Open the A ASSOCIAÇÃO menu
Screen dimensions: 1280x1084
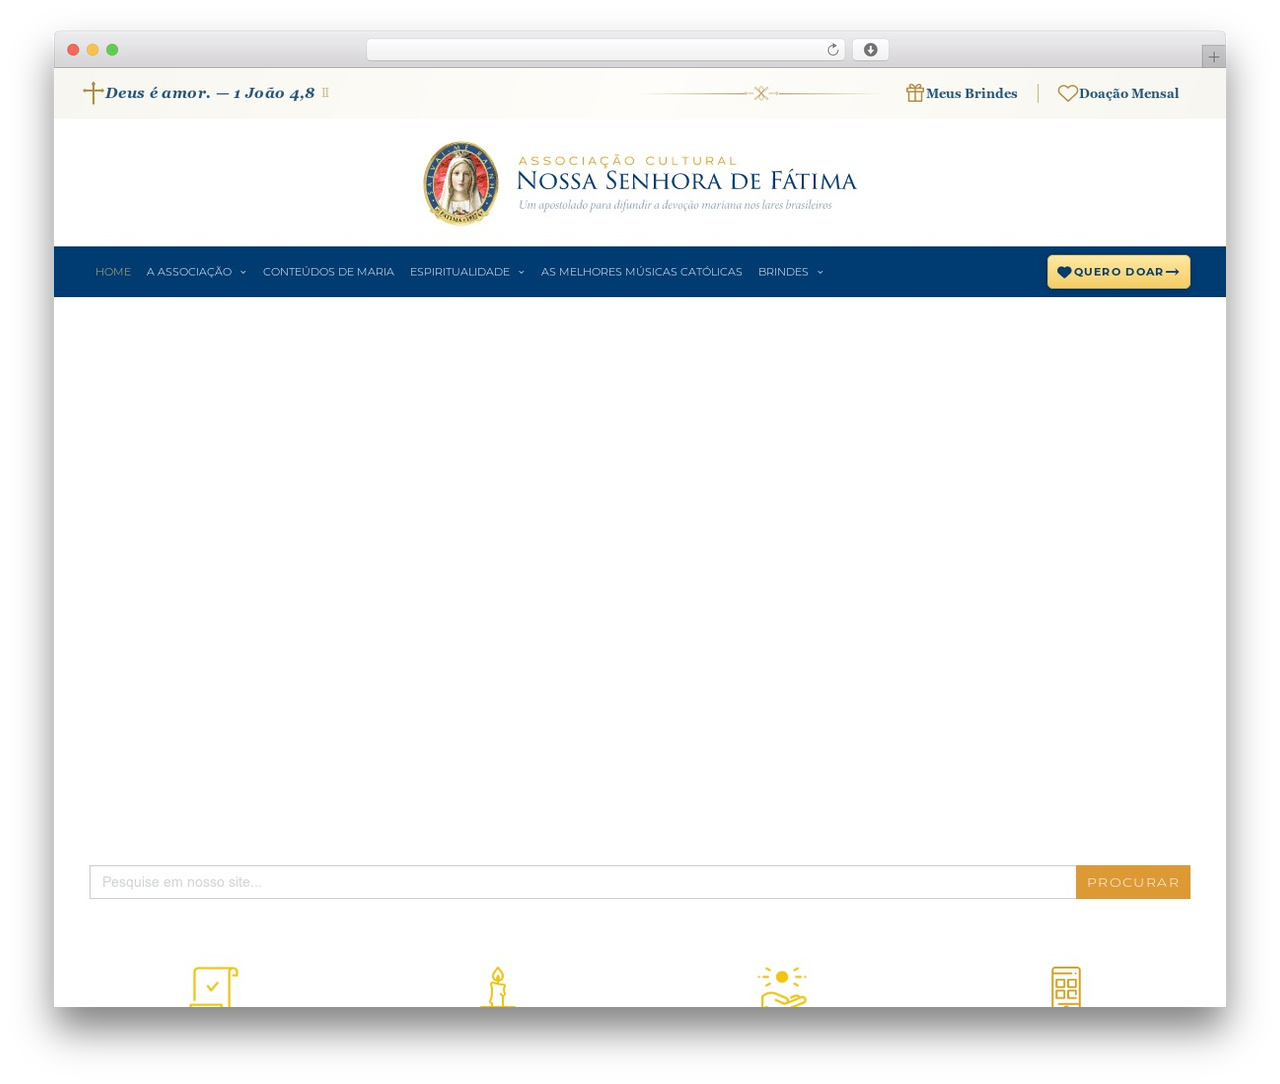click(x=189, y=272)
